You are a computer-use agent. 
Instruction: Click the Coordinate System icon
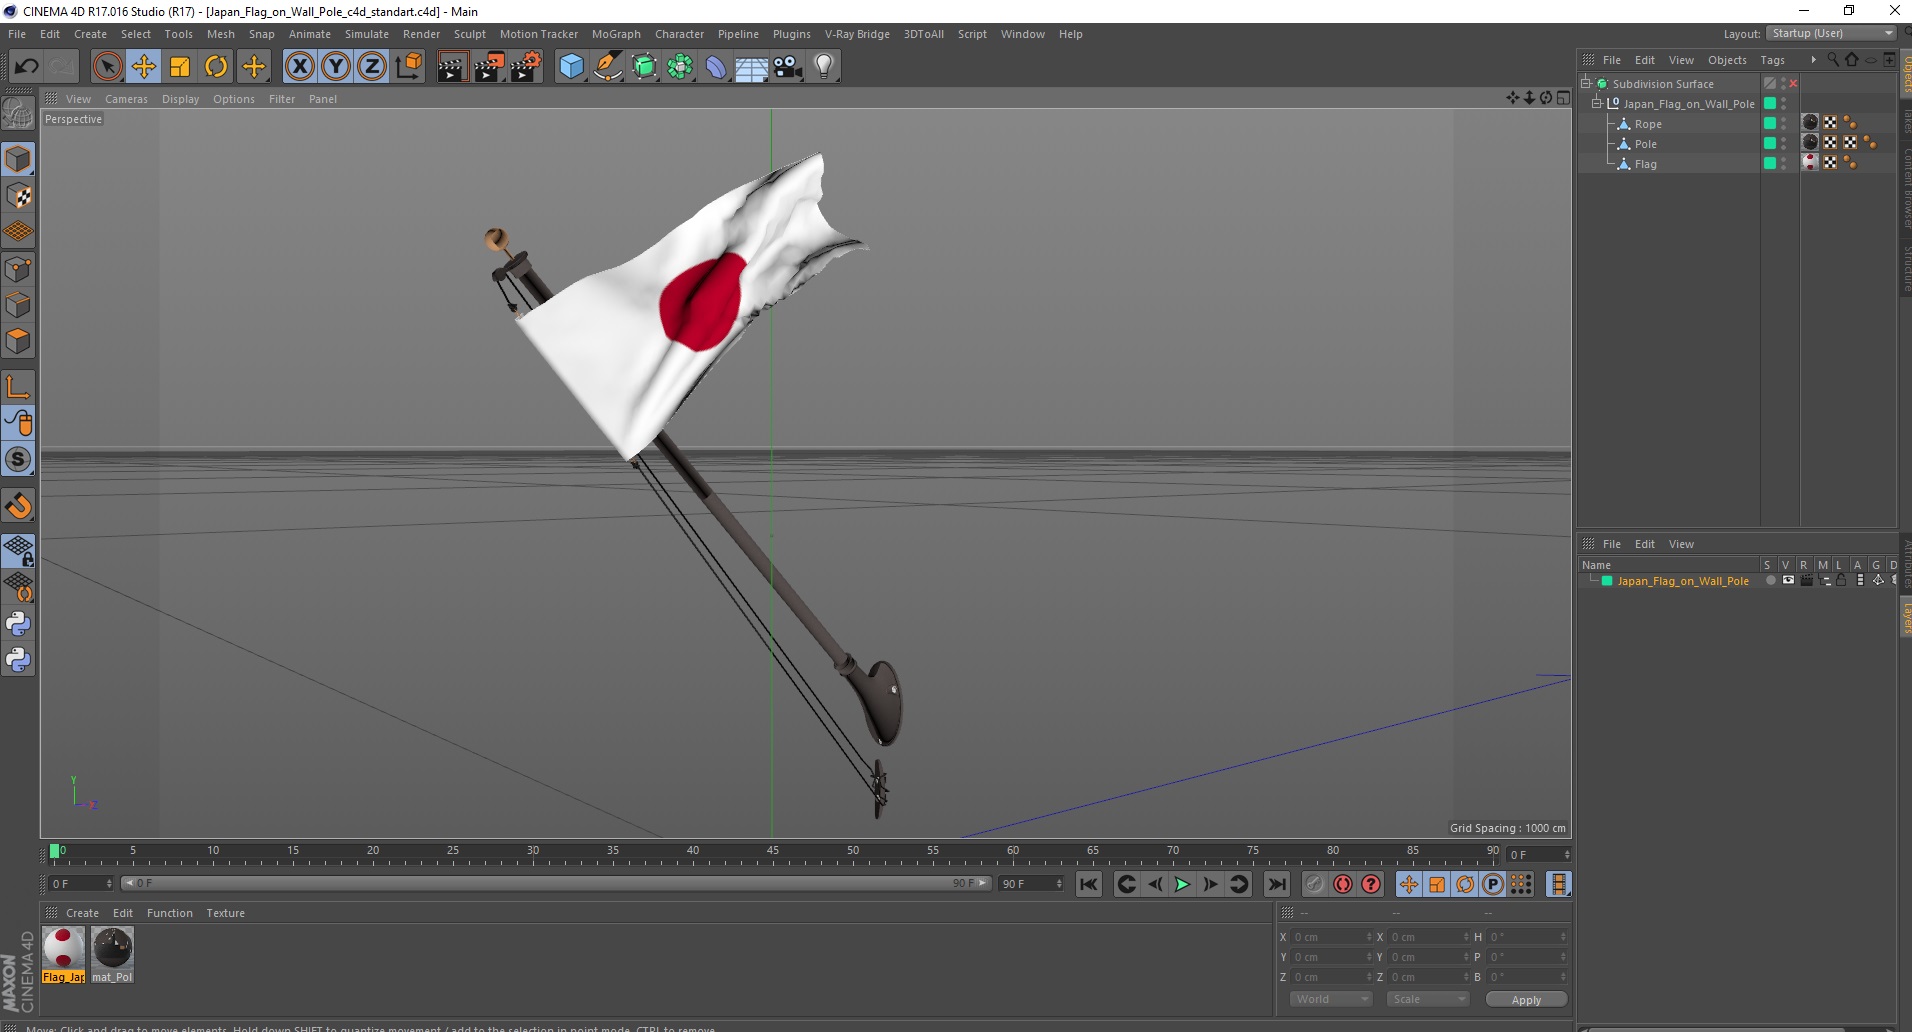409,67
